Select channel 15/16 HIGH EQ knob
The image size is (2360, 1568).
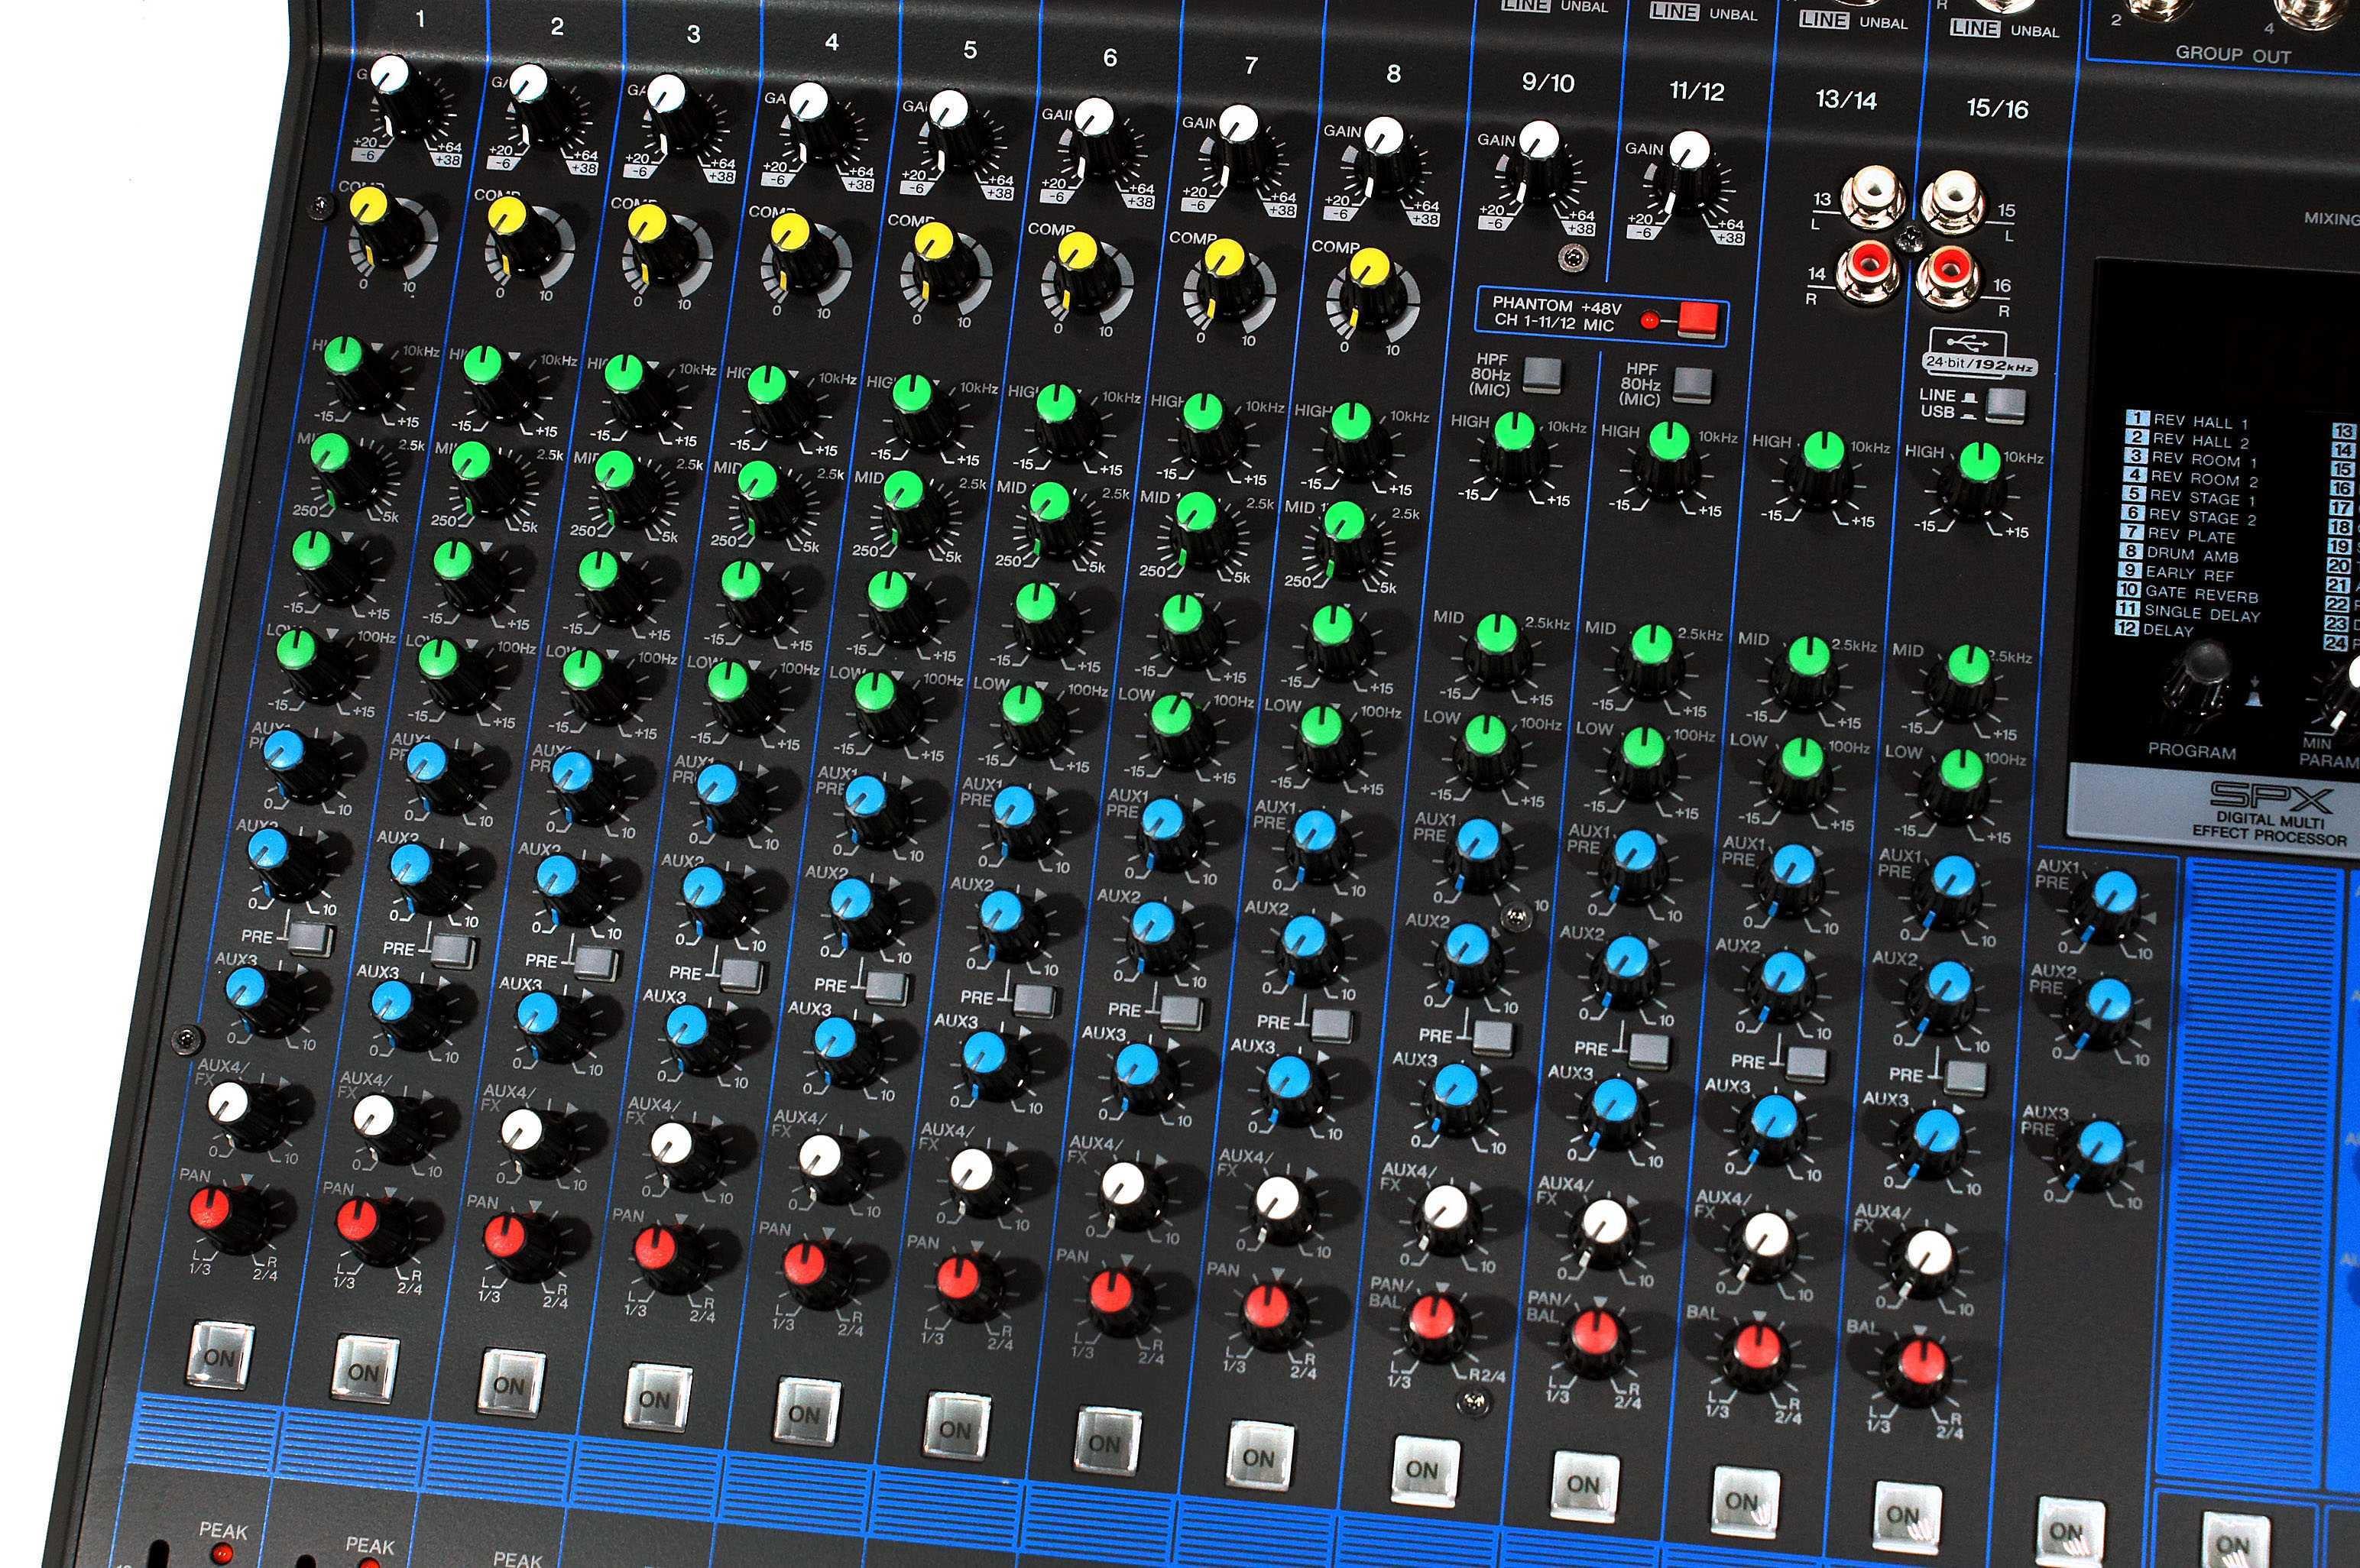point(1977,480)
